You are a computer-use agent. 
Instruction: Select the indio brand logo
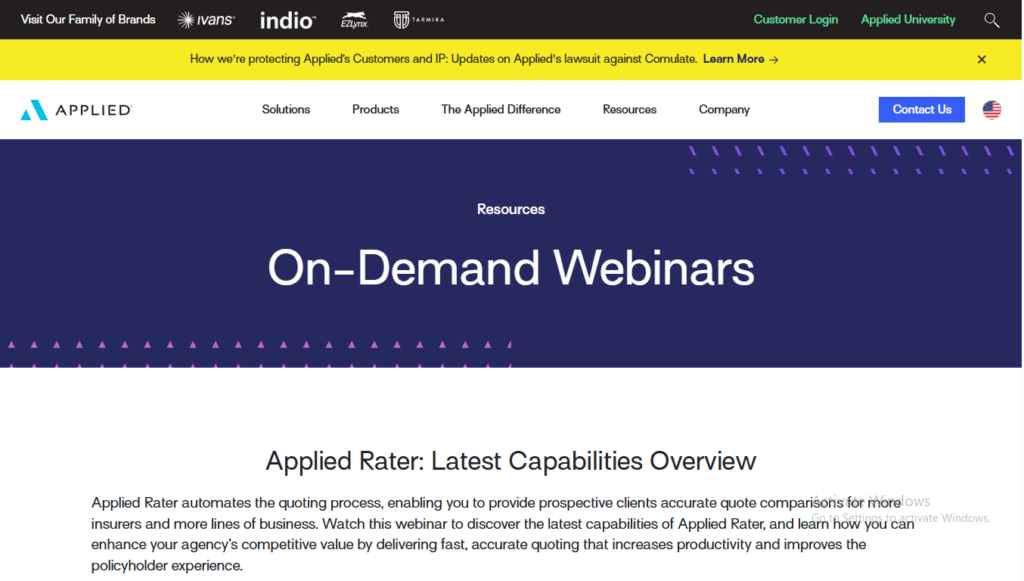point(287,19)
